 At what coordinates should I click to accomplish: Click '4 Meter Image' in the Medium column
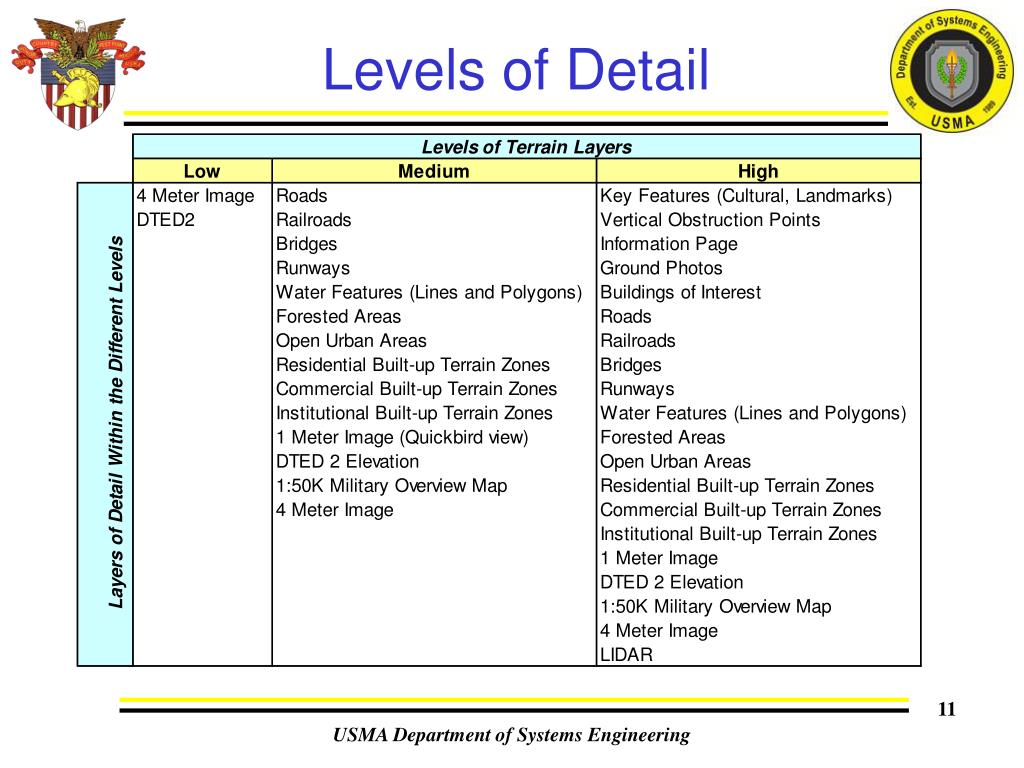[x=334, y=510]
